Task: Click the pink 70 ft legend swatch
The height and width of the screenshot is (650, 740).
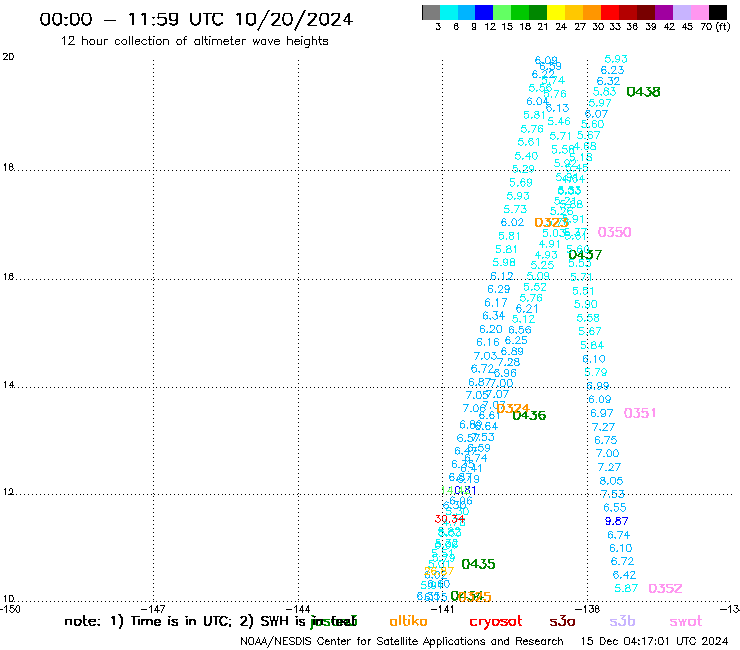Action: point(699,12)
